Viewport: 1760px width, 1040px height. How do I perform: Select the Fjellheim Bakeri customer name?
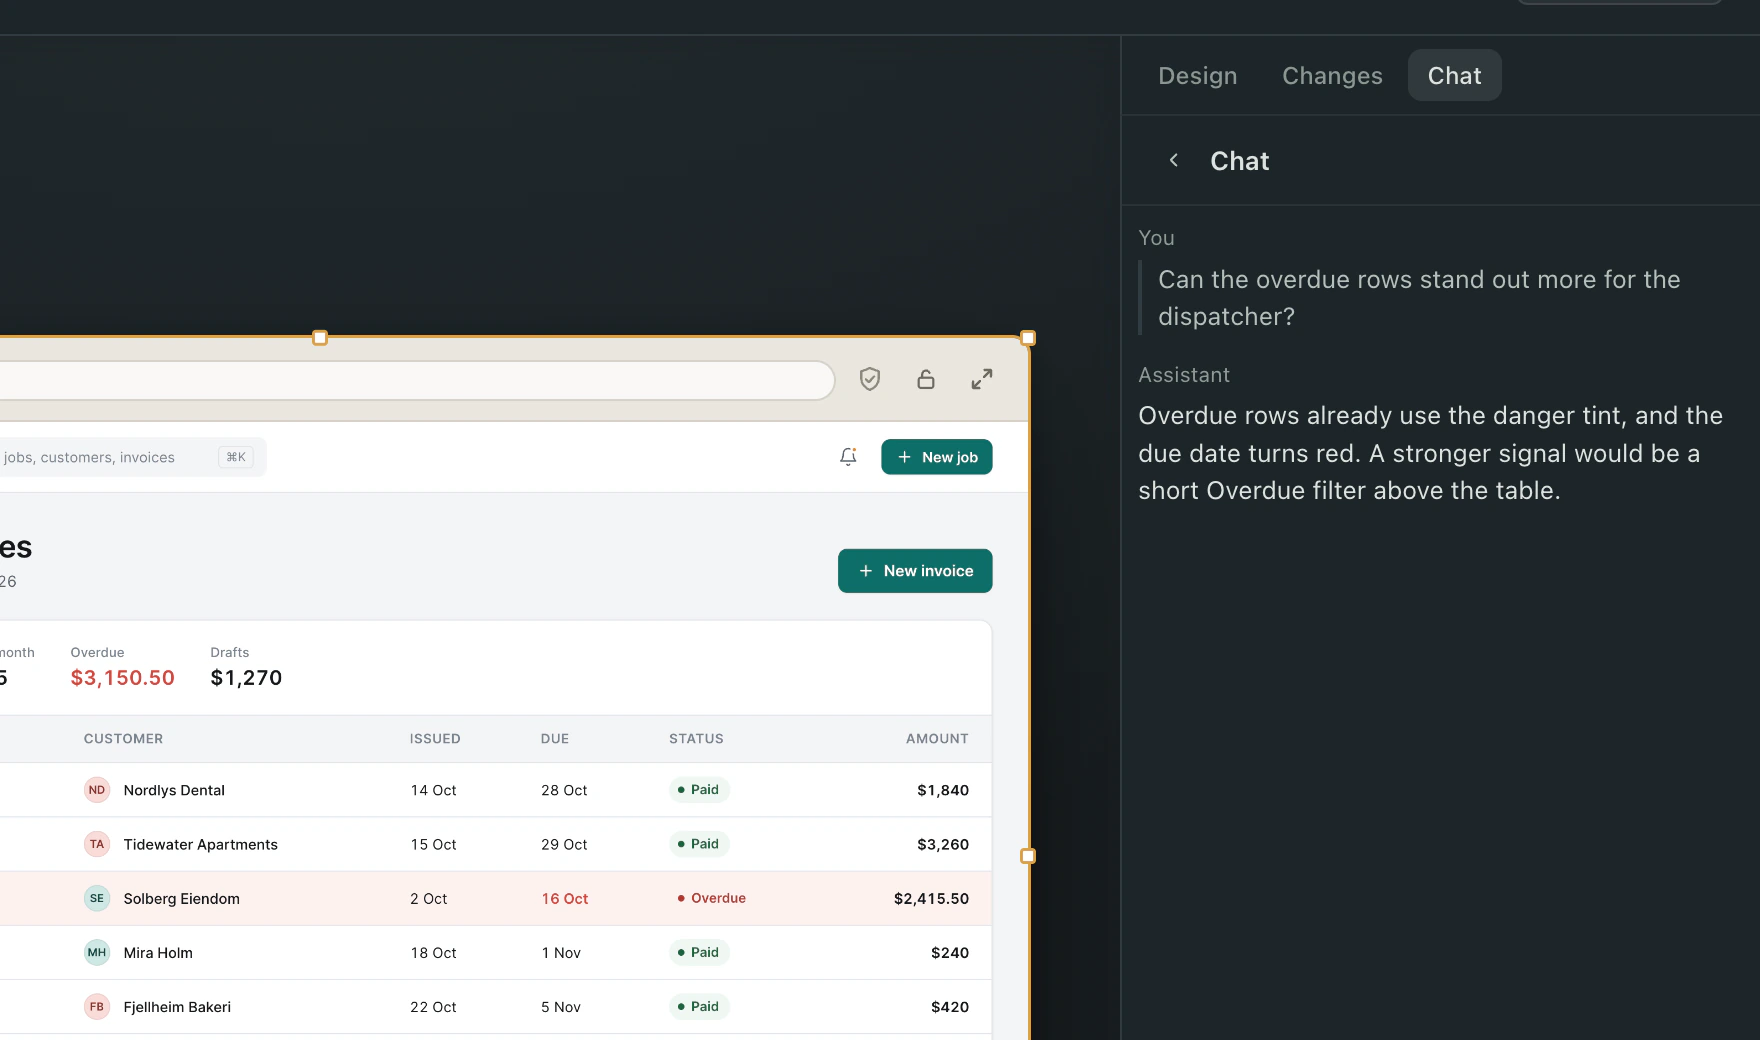point(177,1007)
